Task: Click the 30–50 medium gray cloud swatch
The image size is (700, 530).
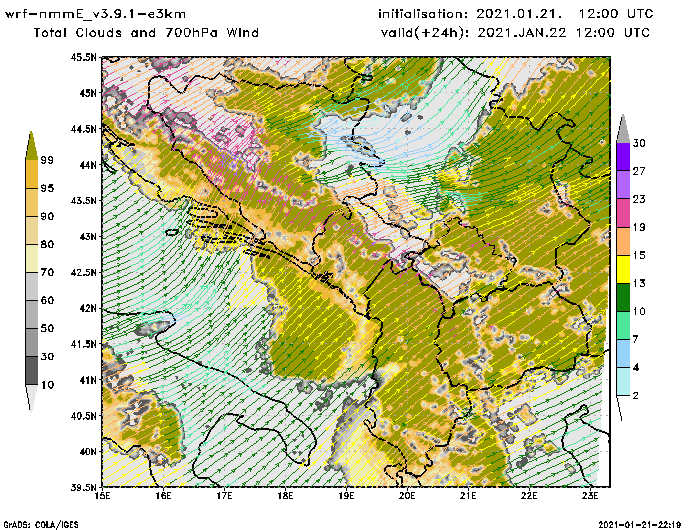Action: [x=31, y=342]
